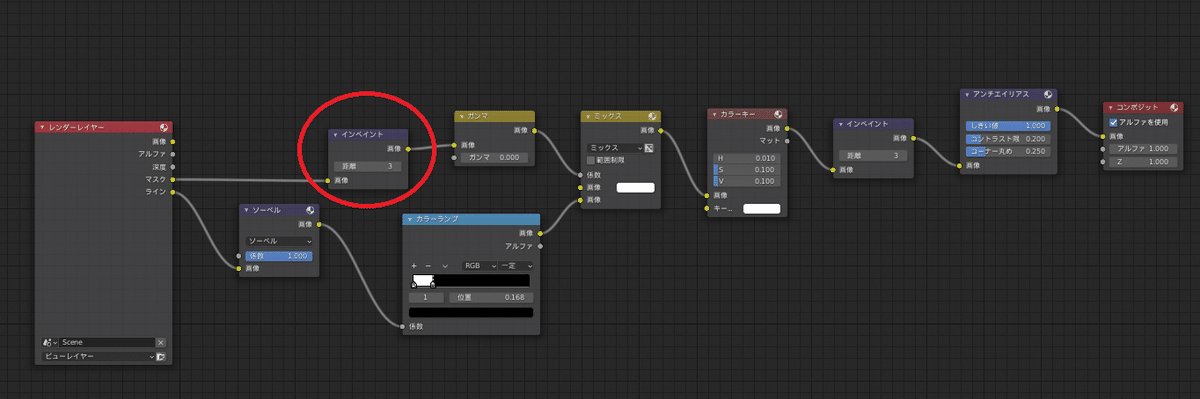Viewport: 1200px width, 399px height.
Task: Toggle preview icon on Sobel node header
Action: [310, 211]
